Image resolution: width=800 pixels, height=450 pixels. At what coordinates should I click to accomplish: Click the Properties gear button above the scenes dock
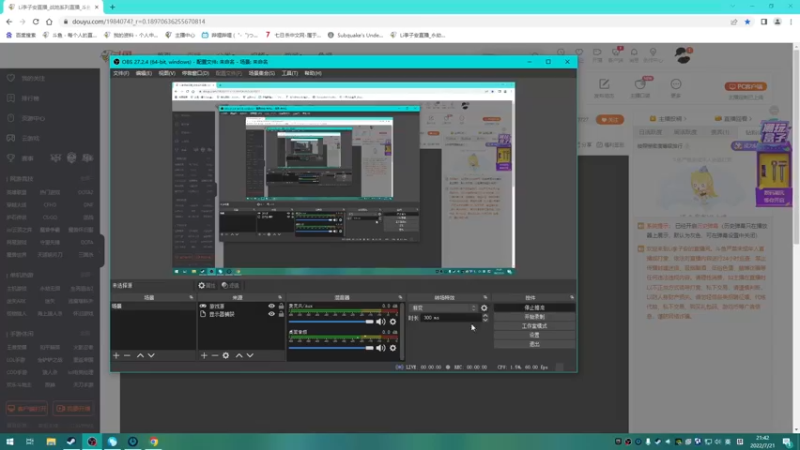coord(207,285)
